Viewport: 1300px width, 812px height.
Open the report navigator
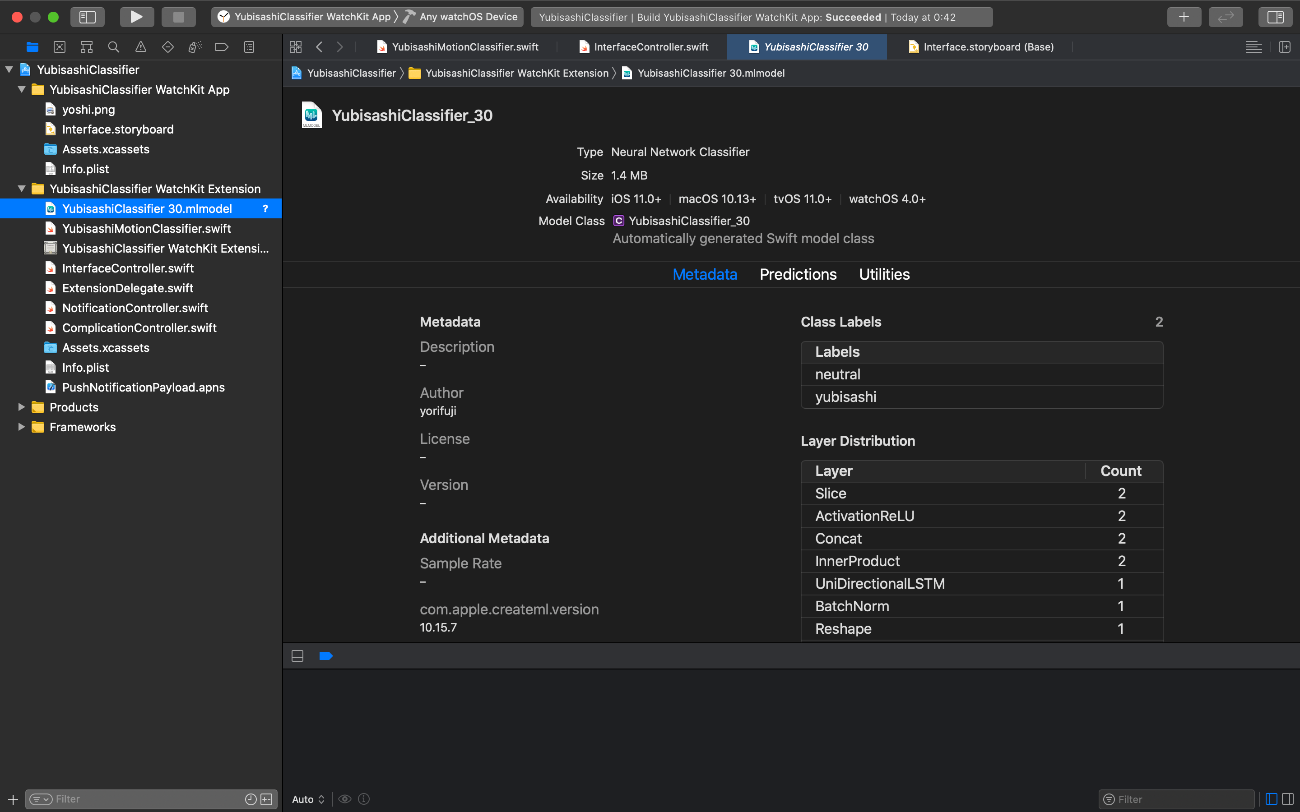[x=249, y=47]
